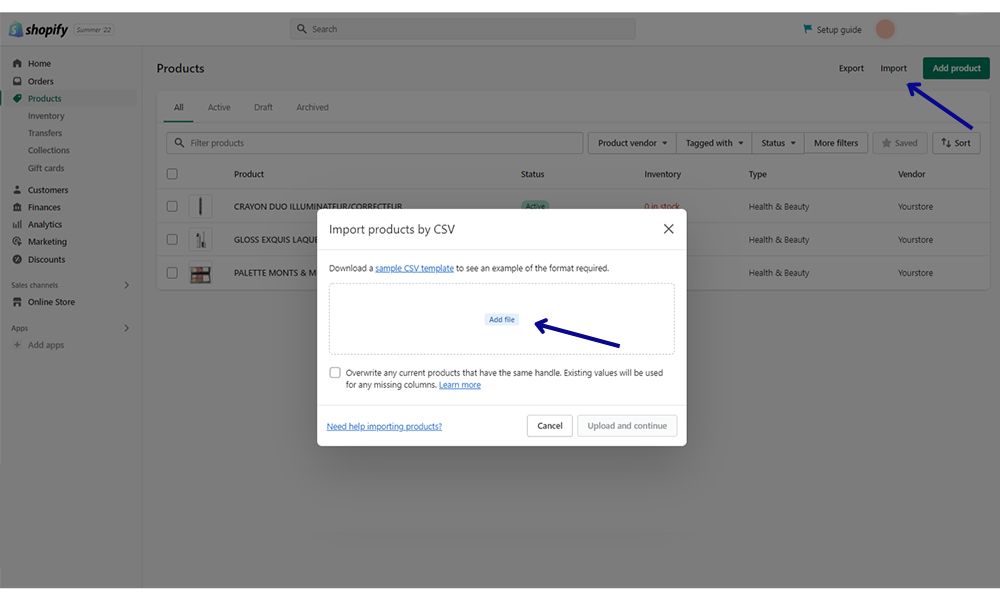Click the magnifier icon in Search bar
This screenshot has height=600, width=1000.
[302, 29]
